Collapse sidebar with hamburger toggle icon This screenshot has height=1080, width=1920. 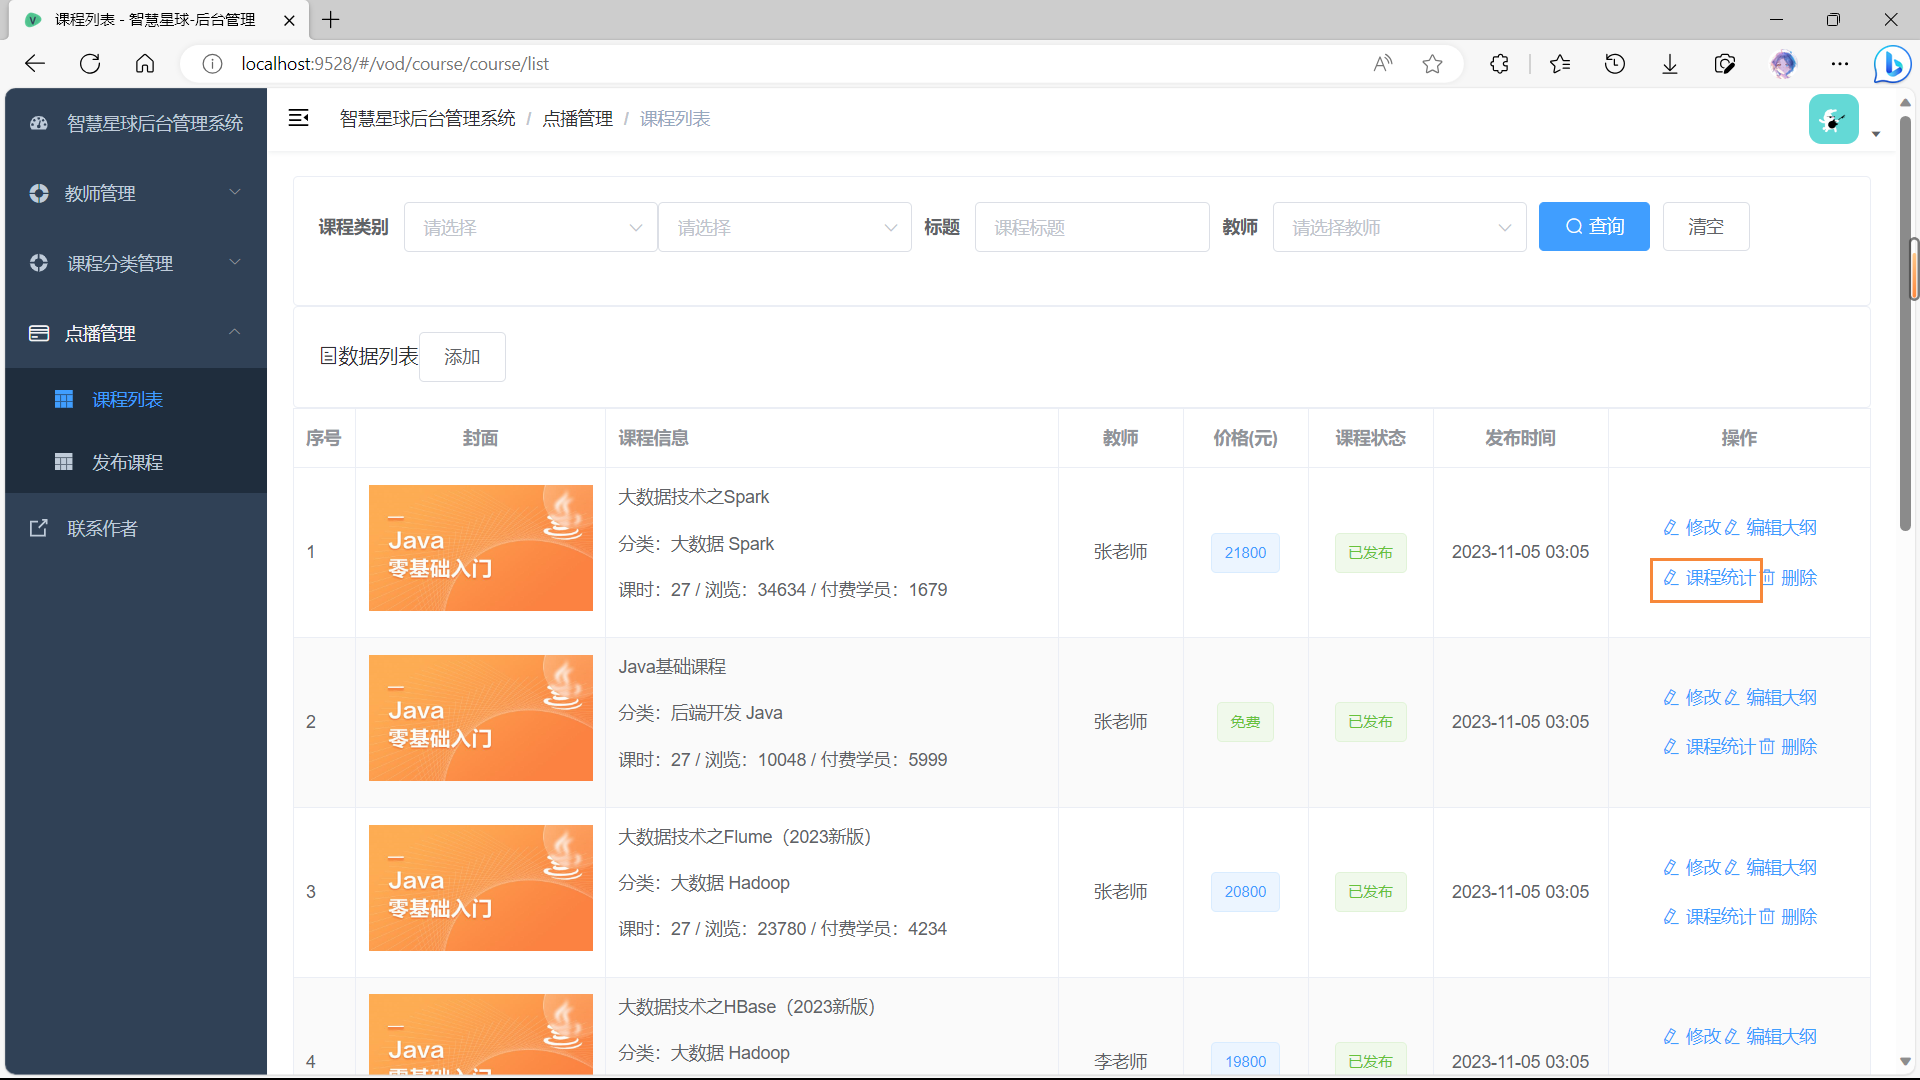(x=298, y=118)
